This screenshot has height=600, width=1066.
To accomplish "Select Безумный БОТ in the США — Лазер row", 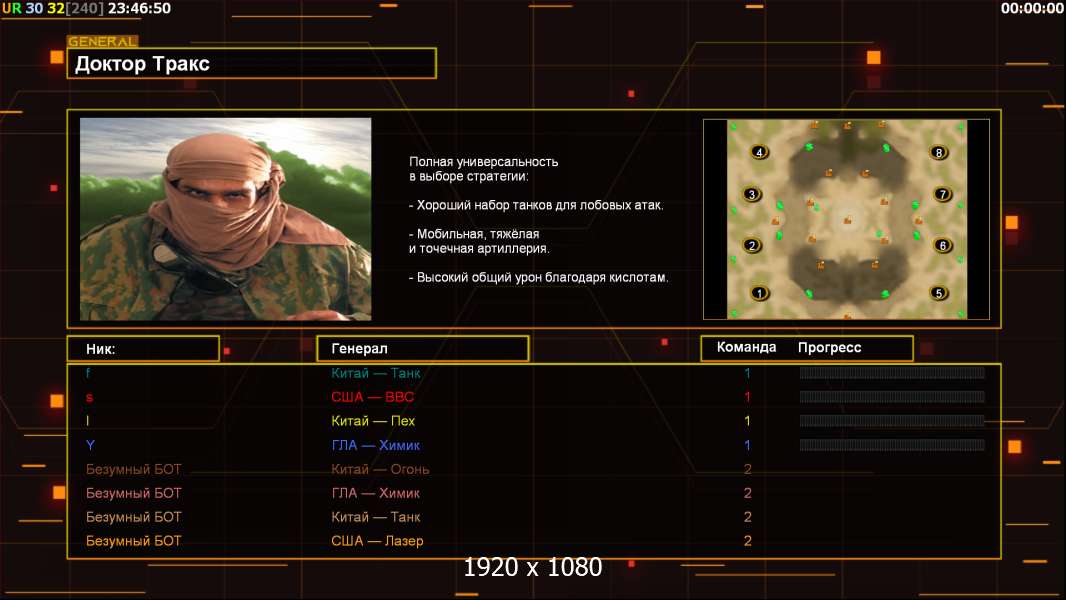I will 133,541.
